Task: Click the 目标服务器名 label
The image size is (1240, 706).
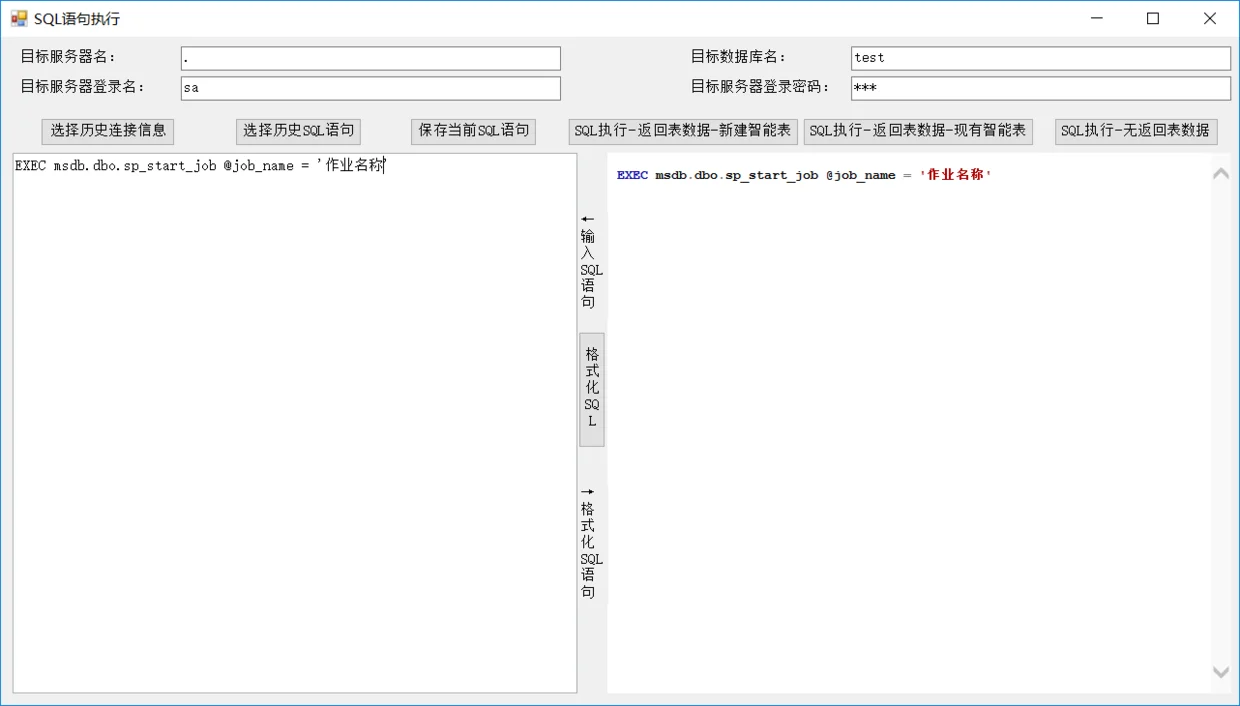Action: tap(69, 57)
